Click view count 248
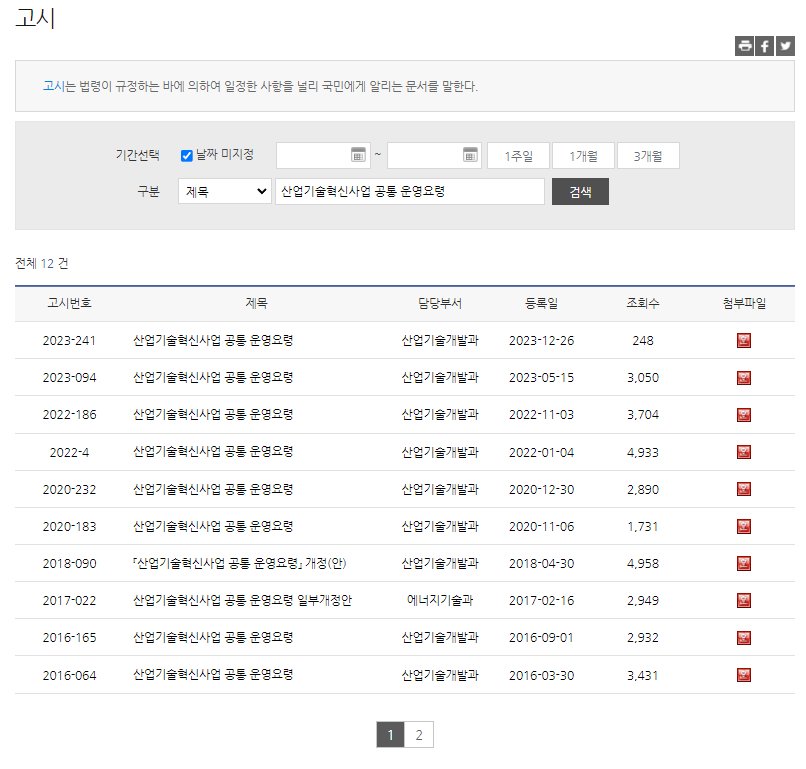The height and width of the screenshot is (769, 806). 643,340
